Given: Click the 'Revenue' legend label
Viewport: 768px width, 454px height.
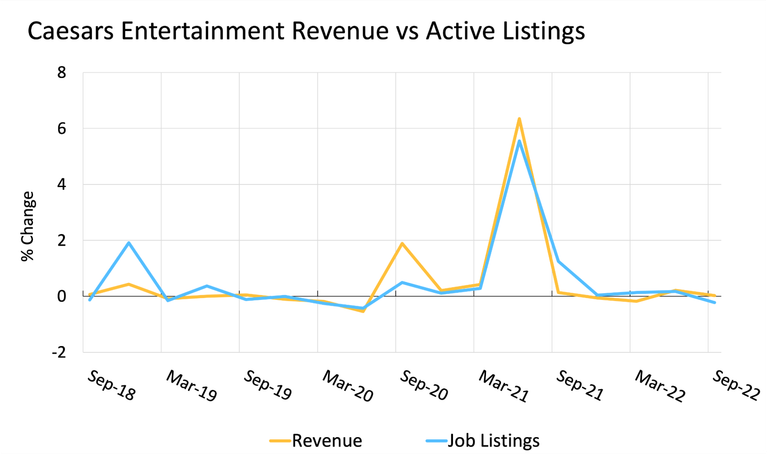Looking at the screenshot, I should pyautogui.click(x=327, y=441).
